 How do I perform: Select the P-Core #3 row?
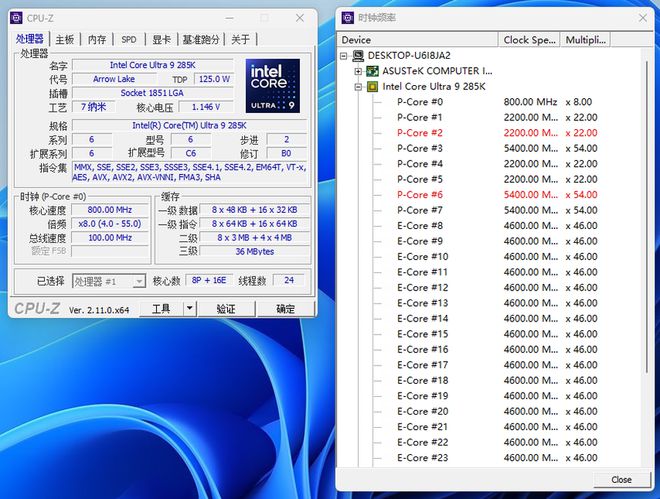coord(497,149)
